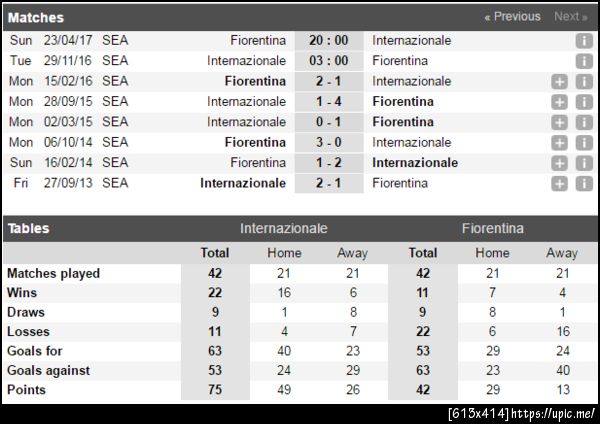Click Fiorentina header in Tables section
Viewport: 600px width, 424px height.
click(492, 228)
